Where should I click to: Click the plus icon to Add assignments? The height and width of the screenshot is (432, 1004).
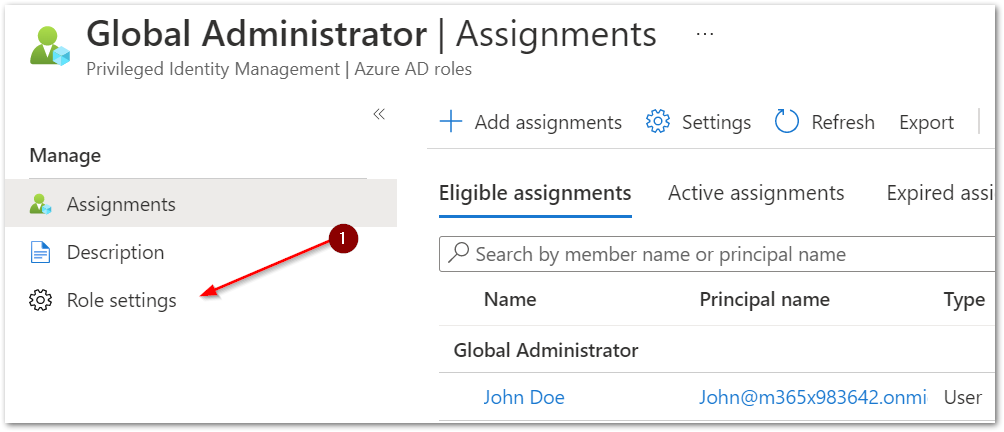click(x=451, y=122)
